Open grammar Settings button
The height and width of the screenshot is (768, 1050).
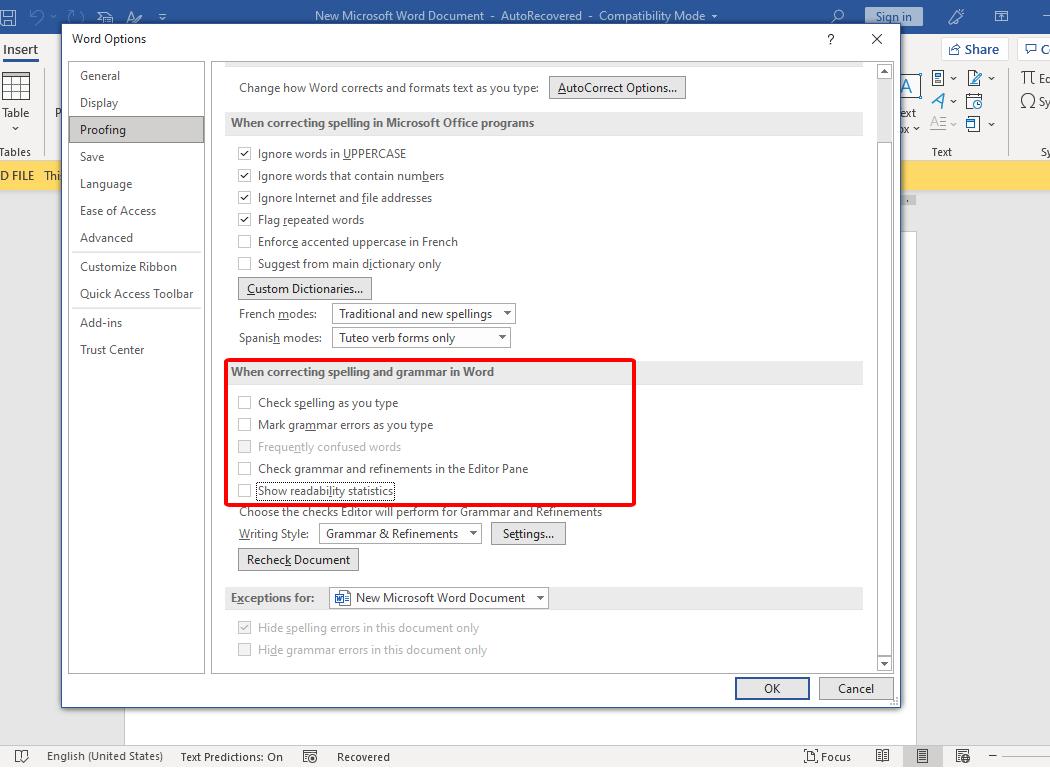pyautogui.click(x=528, y=534)
